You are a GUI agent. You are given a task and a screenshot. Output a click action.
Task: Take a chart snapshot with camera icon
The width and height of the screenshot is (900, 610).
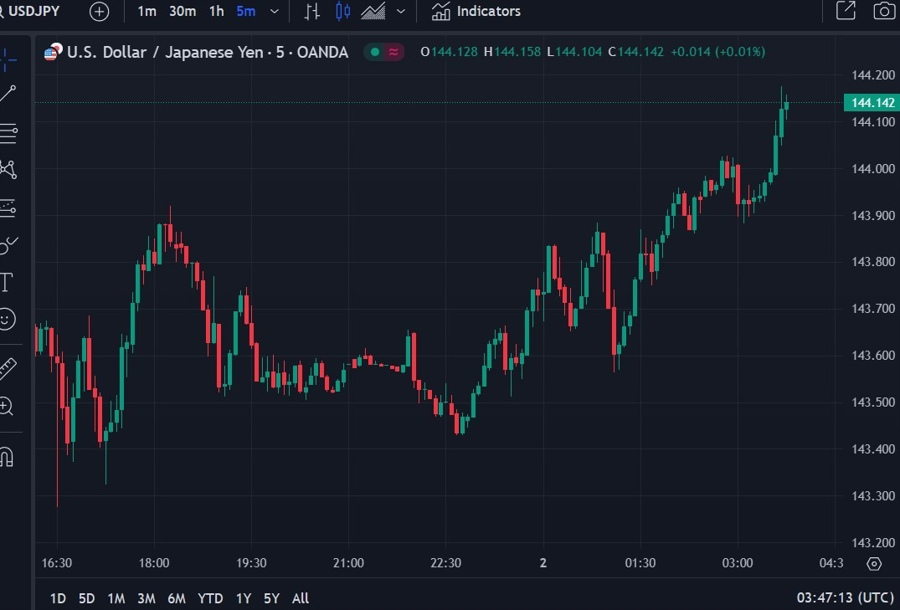click(884, 11)
